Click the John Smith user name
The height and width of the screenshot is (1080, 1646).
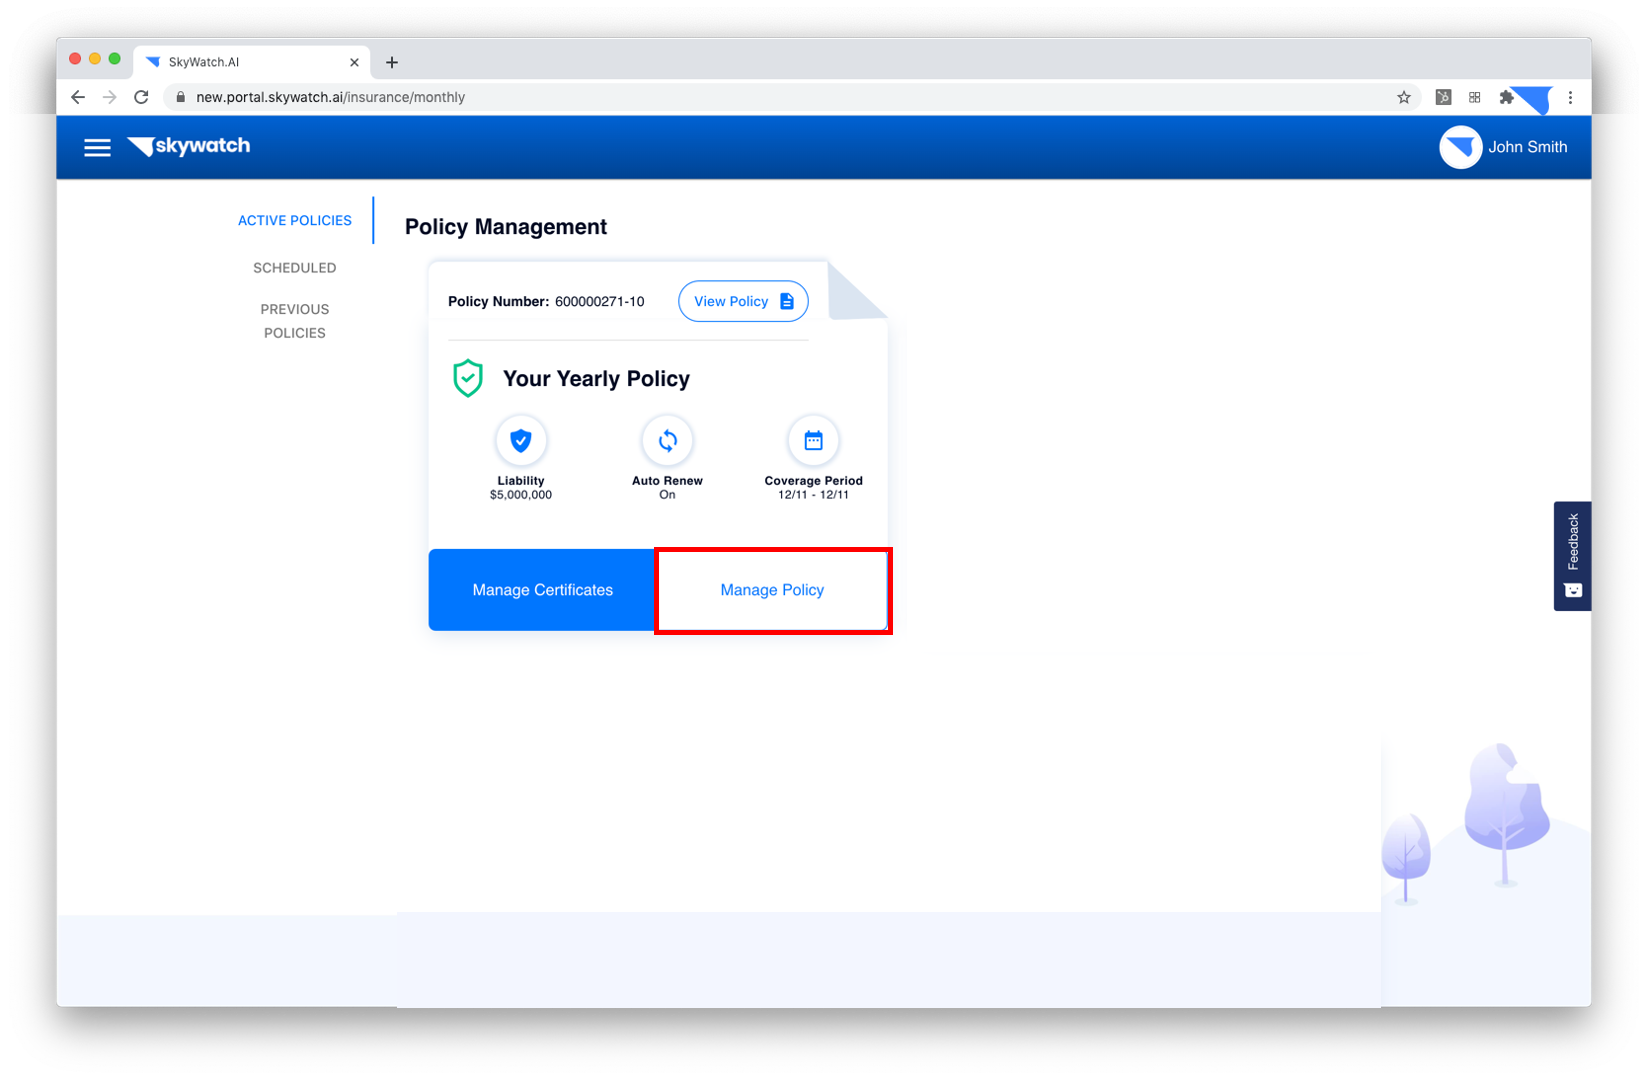[x=1527, y=147]
